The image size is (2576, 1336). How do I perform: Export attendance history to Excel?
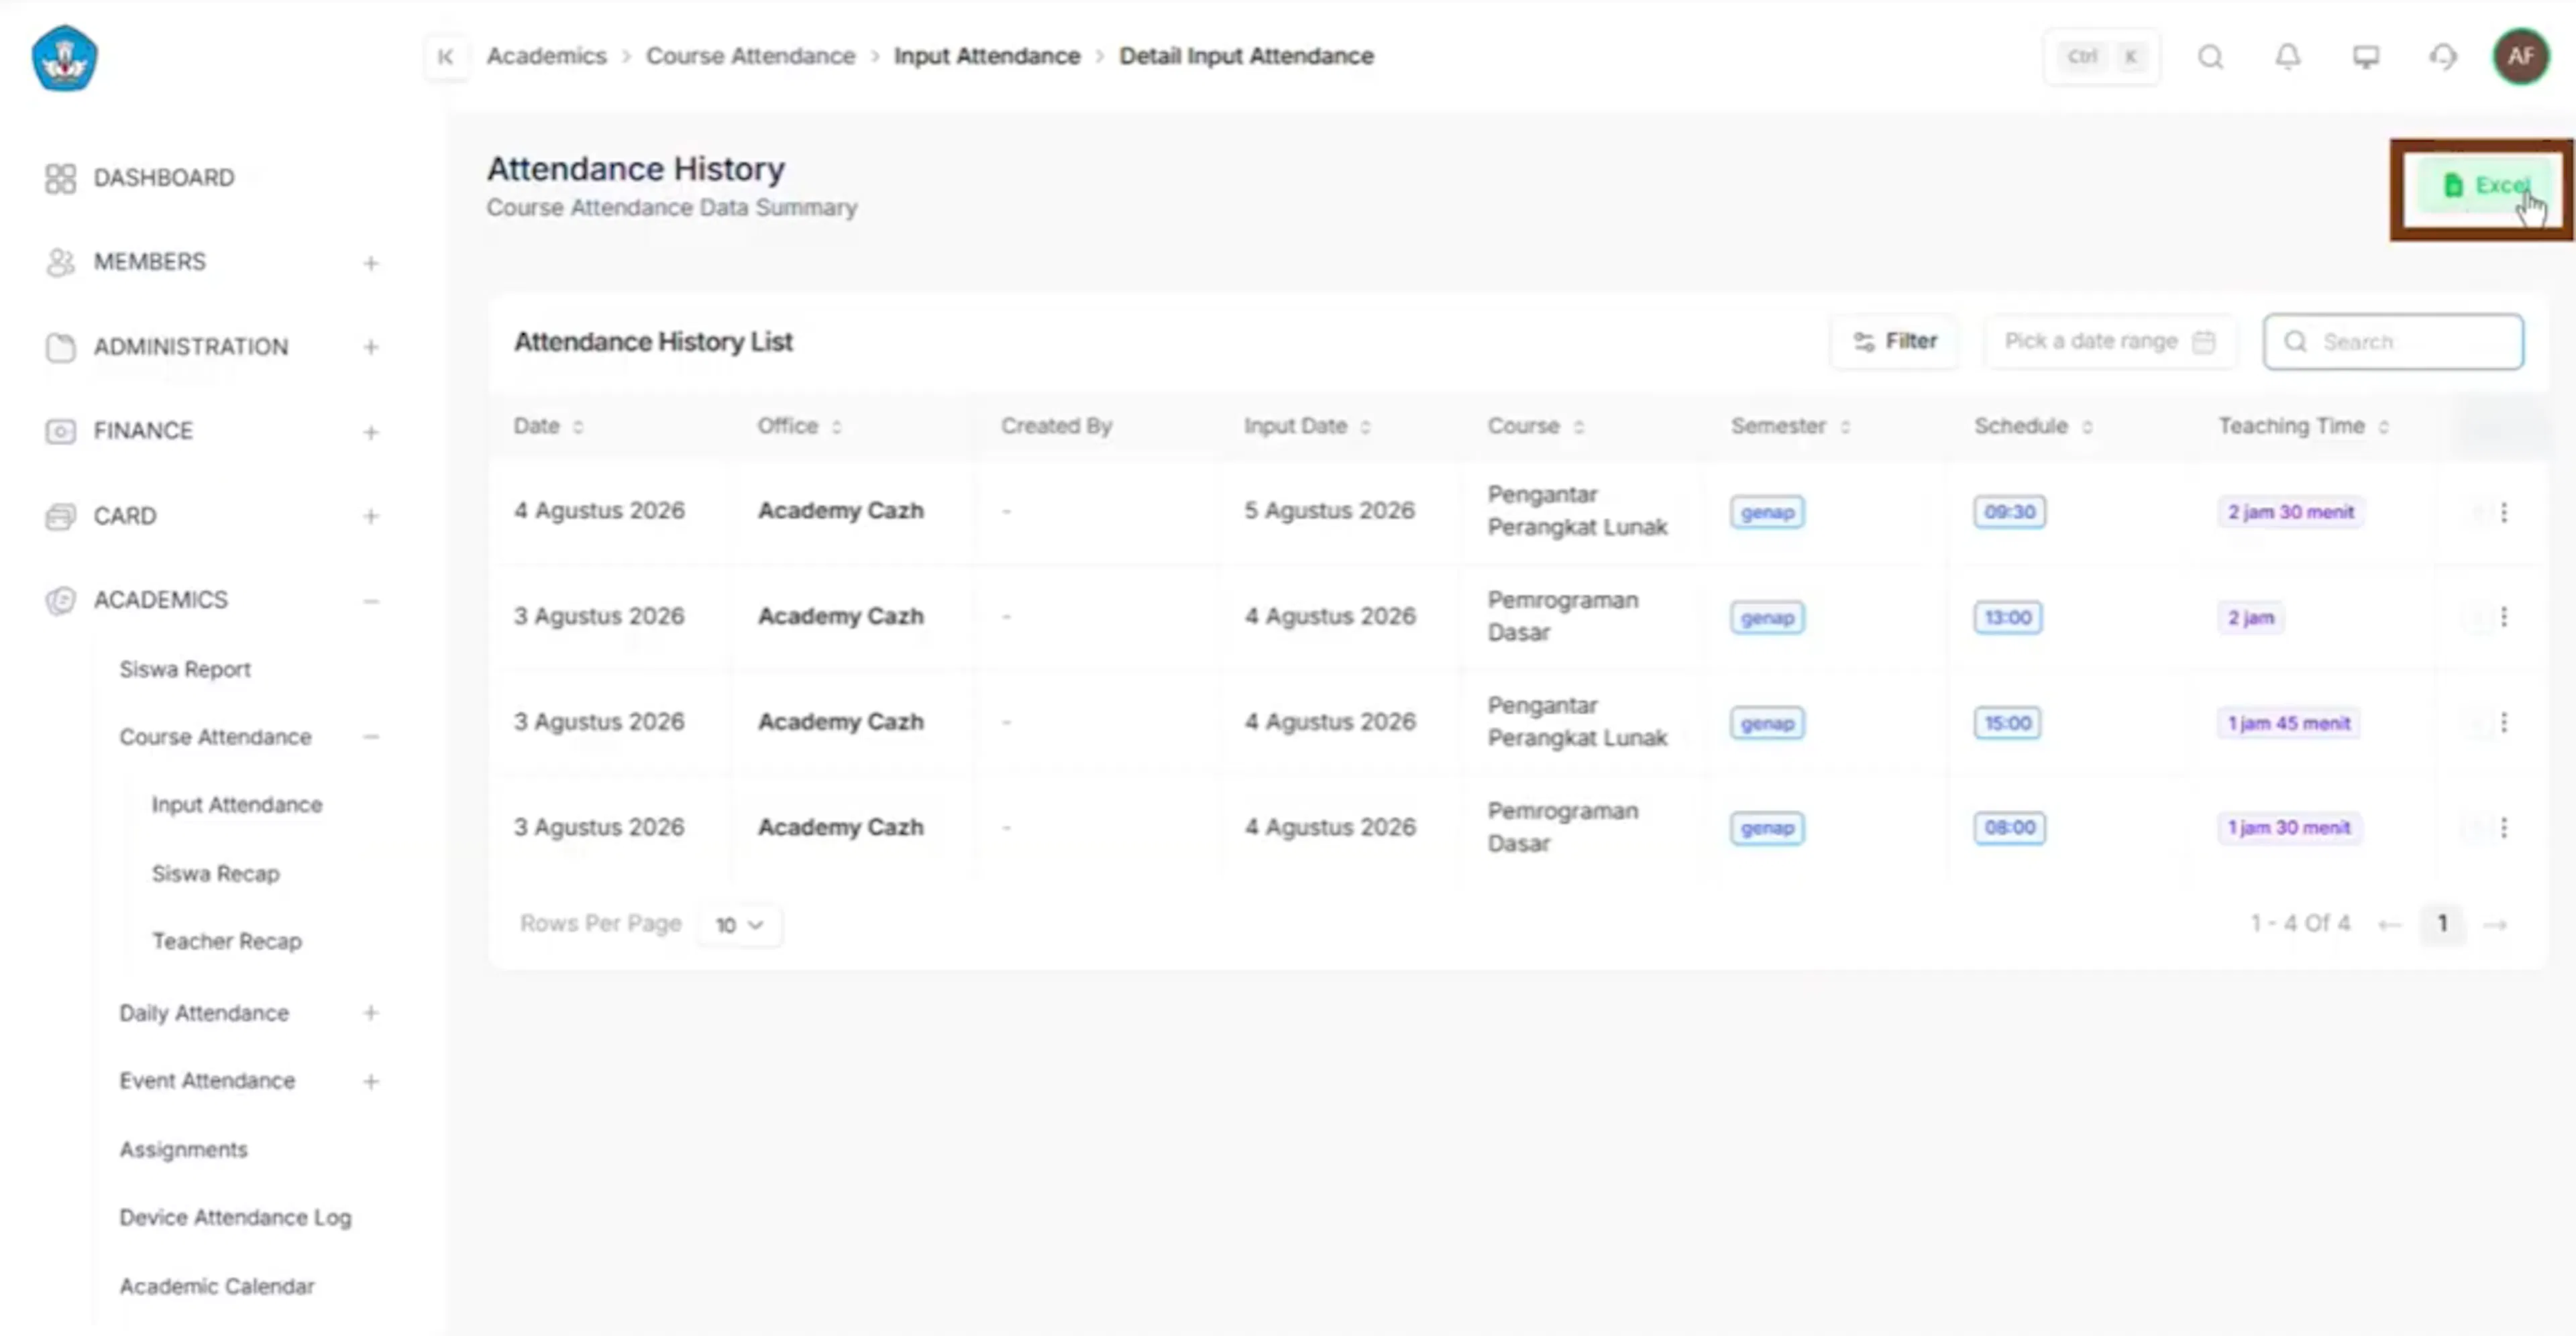[x=2484, y=186]
